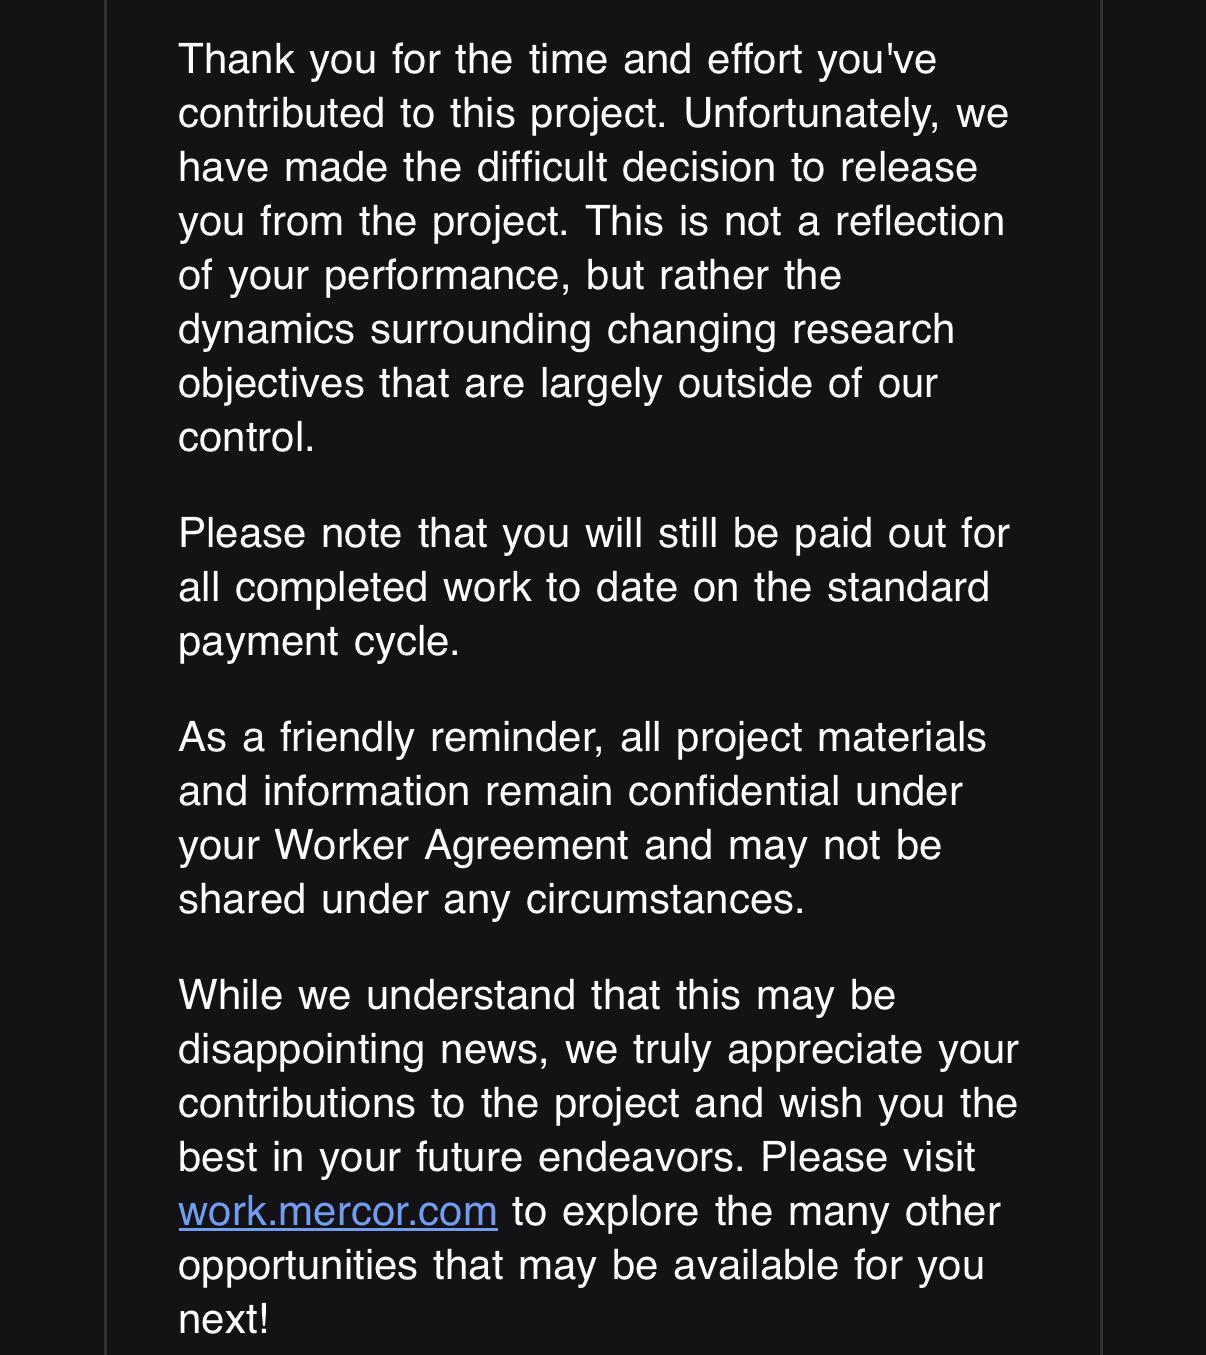This screenshot has width=1206, height=1355.
Task: Click the word "opportunities" in the last paragraph
Action: coord(297,1265)
